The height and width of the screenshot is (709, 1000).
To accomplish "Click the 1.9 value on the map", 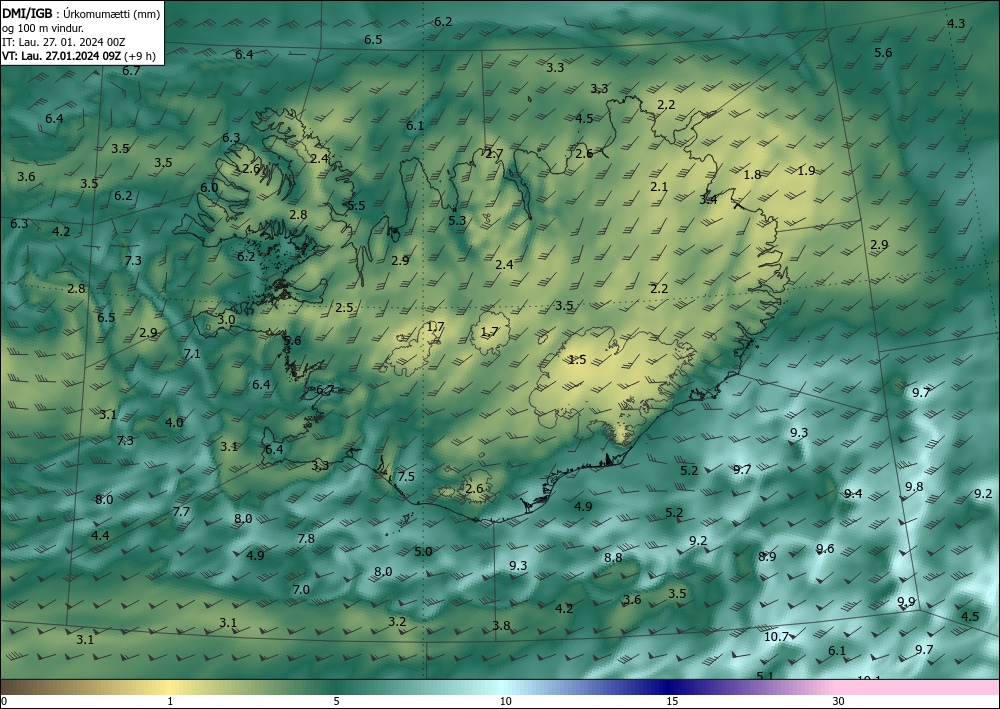I will coord(806,170).
